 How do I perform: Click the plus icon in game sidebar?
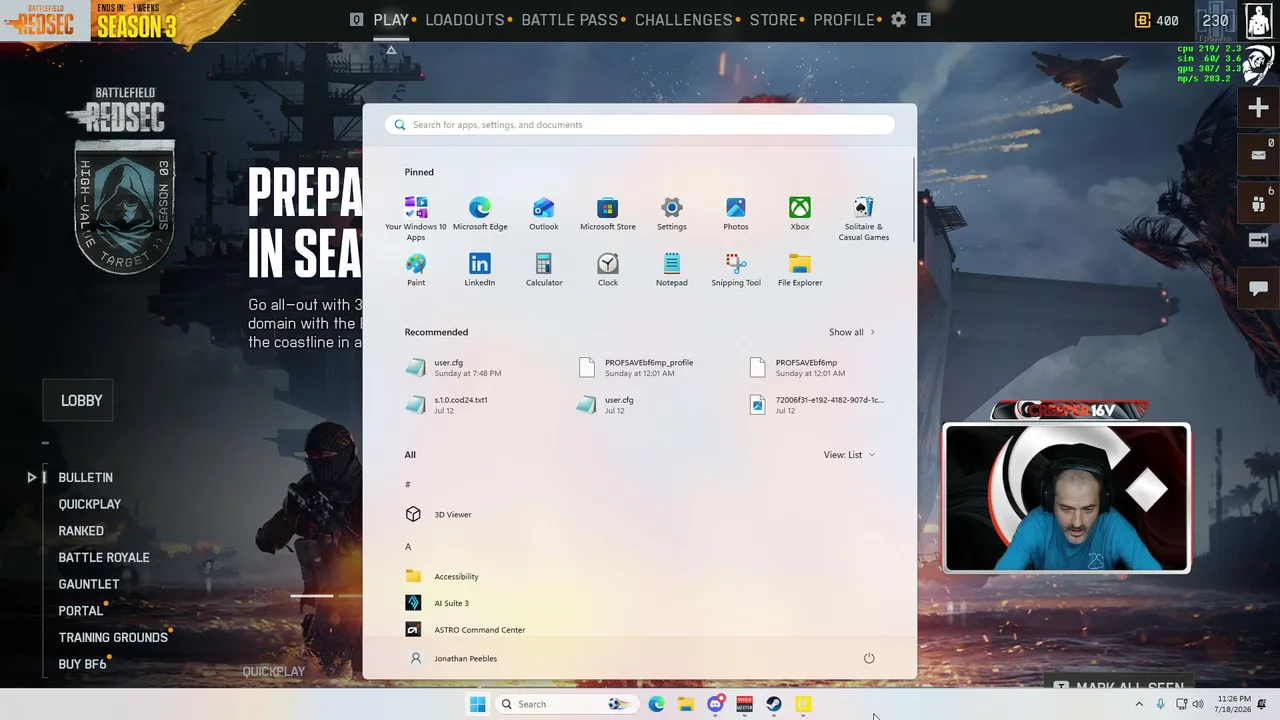[1258, 108]
